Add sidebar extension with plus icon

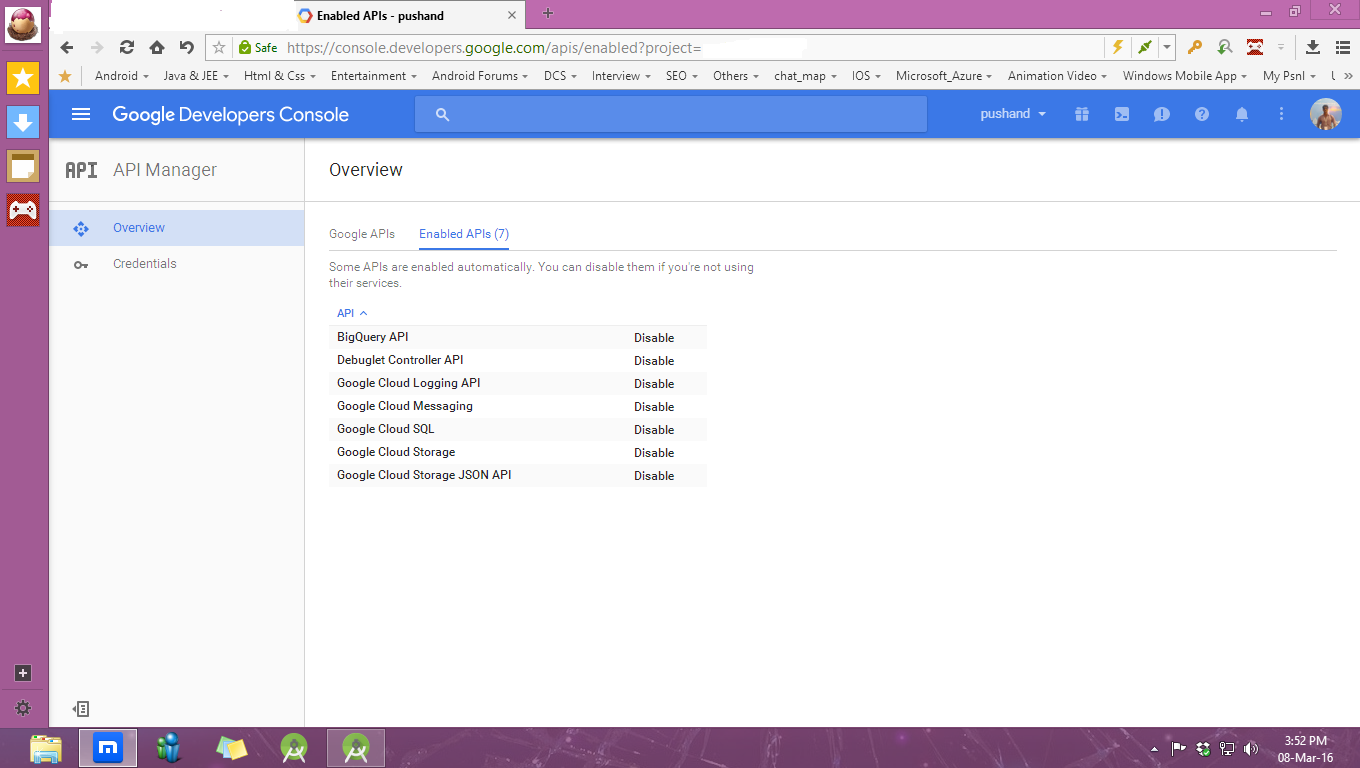[23, 673]
